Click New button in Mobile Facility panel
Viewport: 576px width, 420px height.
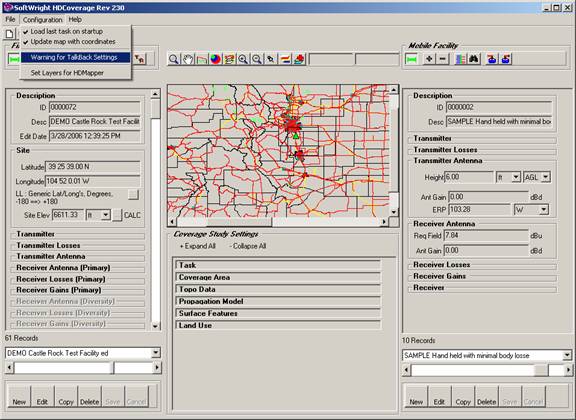tap(416, 396)
